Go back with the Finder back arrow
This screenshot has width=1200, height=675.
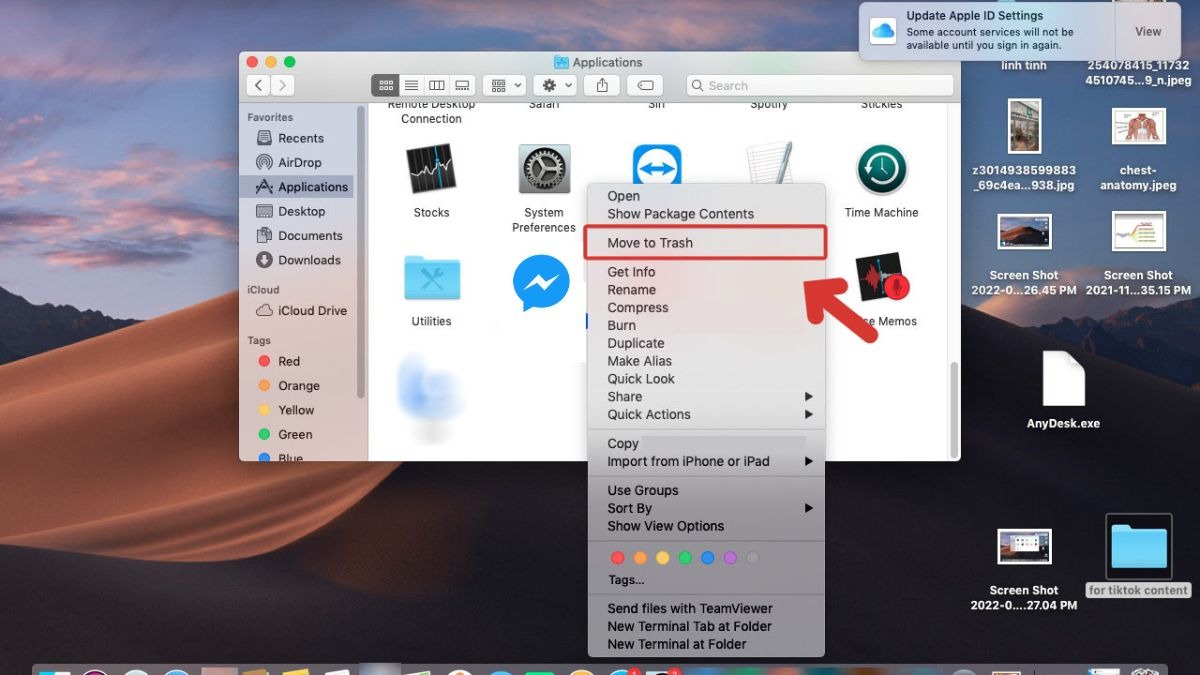pyautogui.click(x=259, y=86)
